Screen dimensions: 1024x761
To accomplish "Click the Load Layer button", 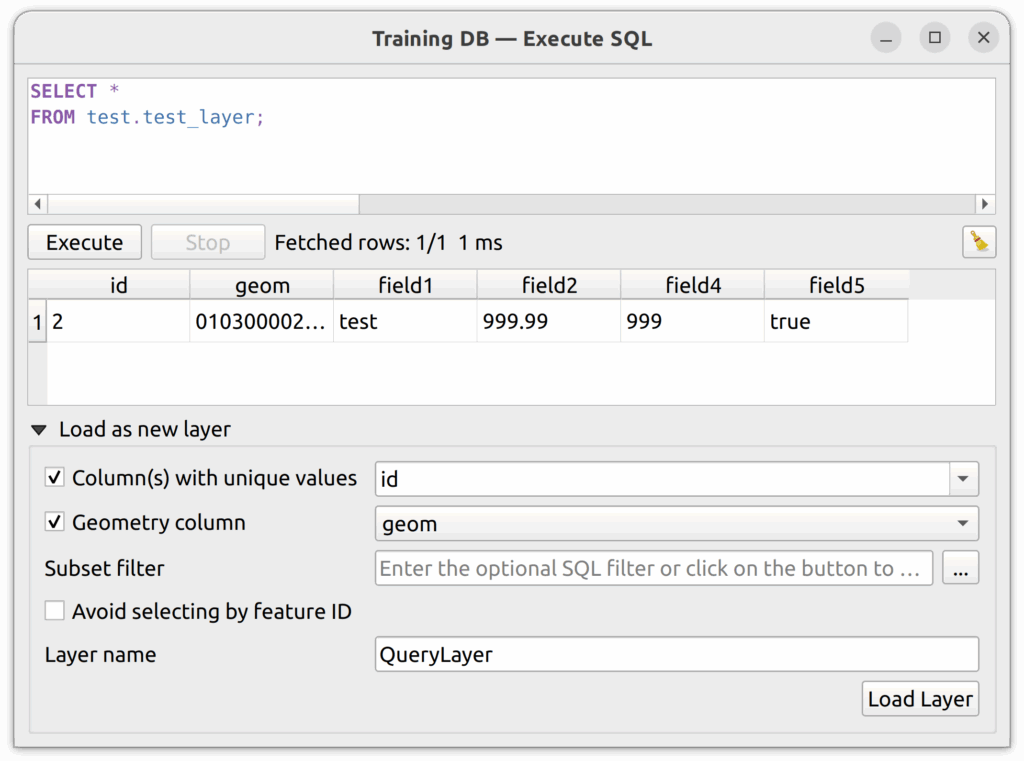I will pyautogui.click(x=919, y=699).
